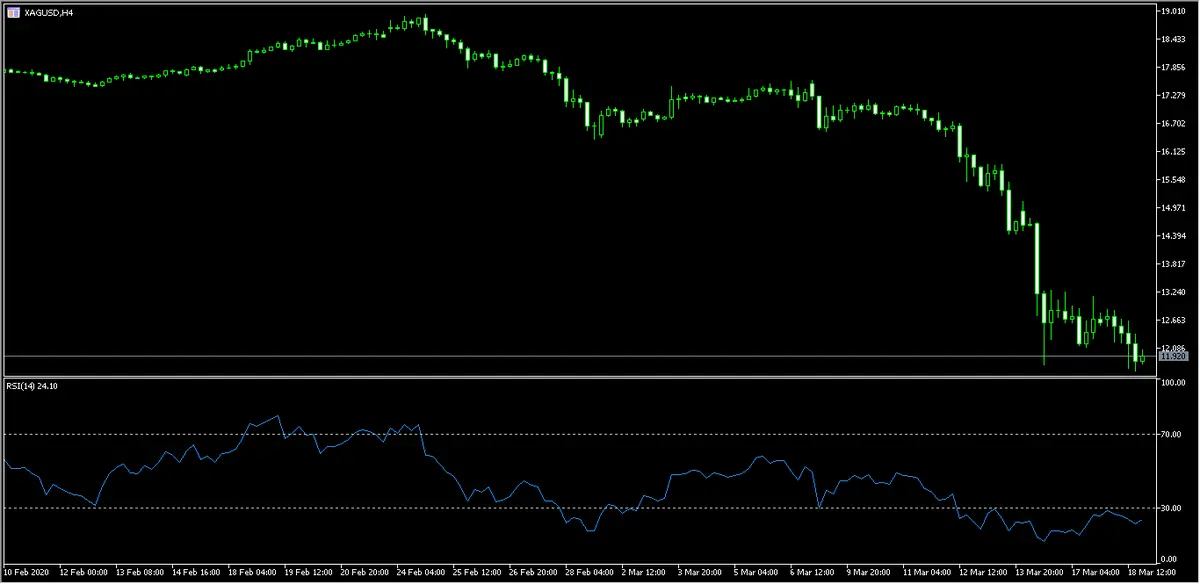Click the RSI 100.00 scale label
This screenshot has width=1200, height=584.
point(1172,383)
